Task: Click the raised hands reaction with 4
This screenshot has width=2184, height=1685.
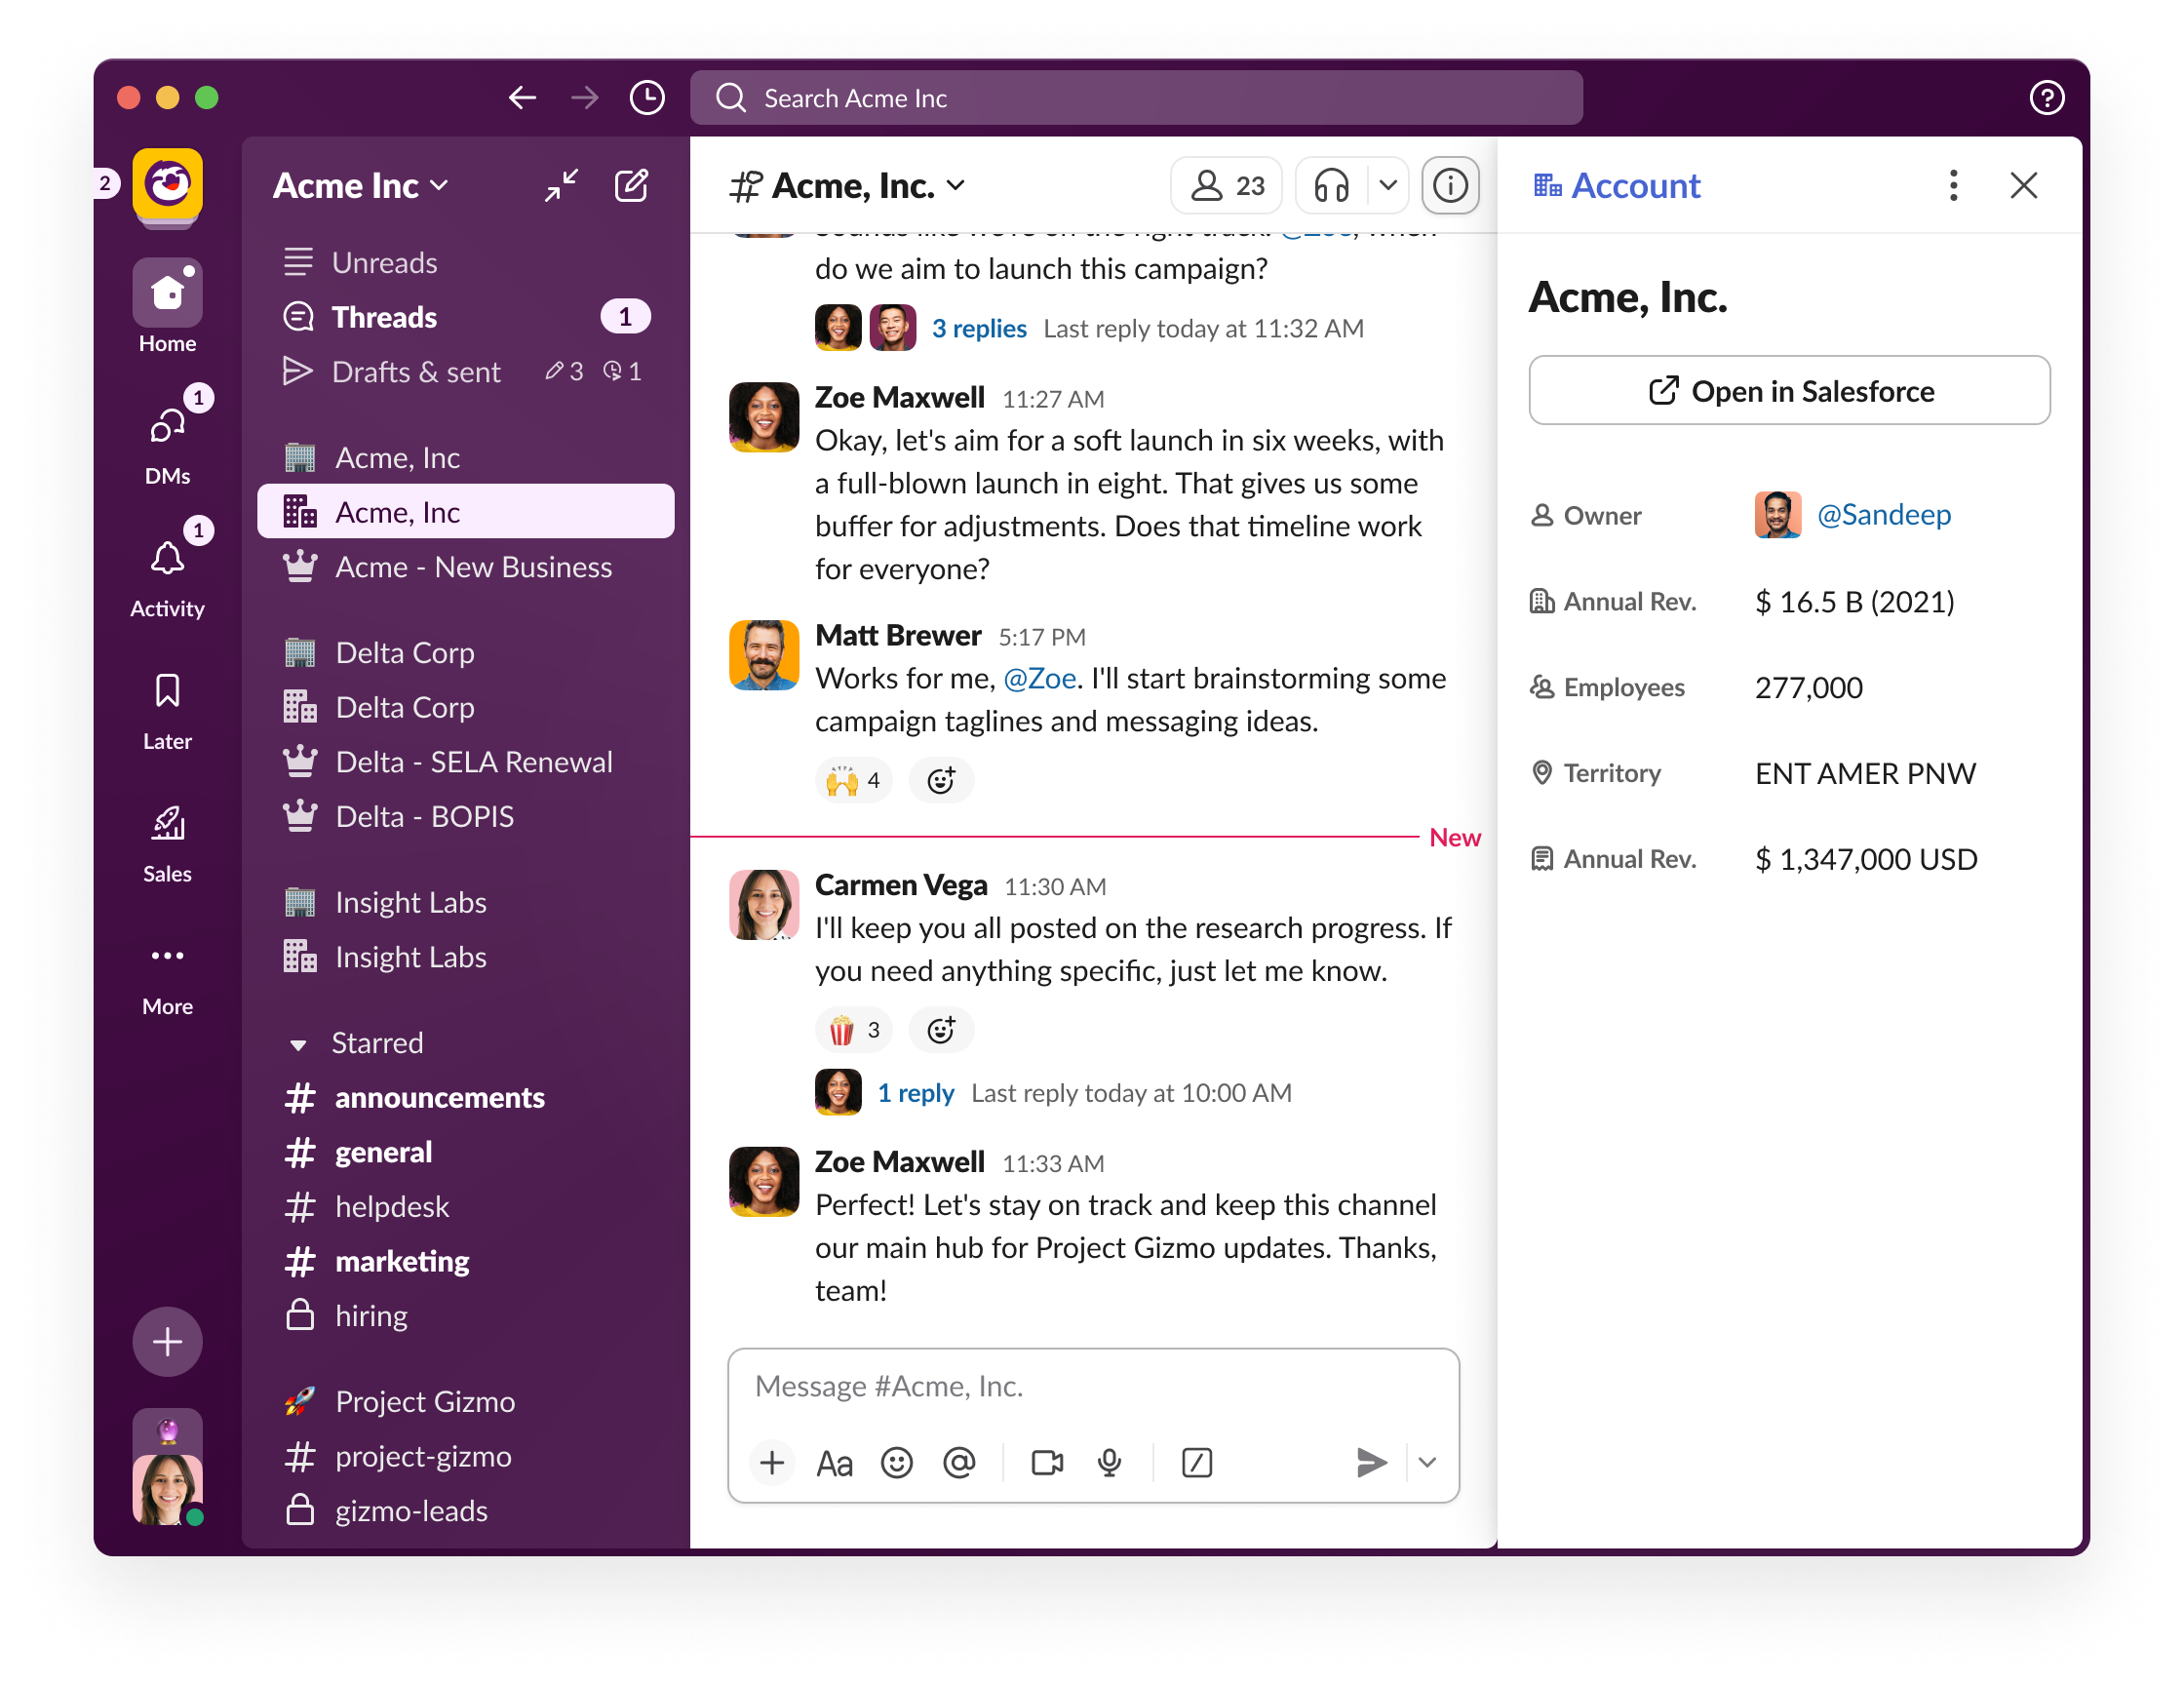Action: point(854,780)
